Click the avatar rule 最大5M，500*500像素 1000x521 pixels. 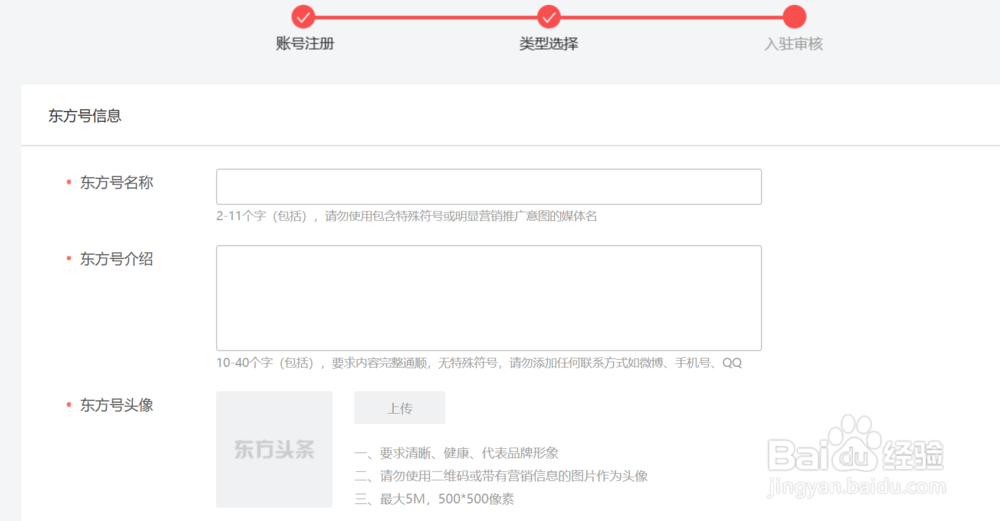pos(434,499)
